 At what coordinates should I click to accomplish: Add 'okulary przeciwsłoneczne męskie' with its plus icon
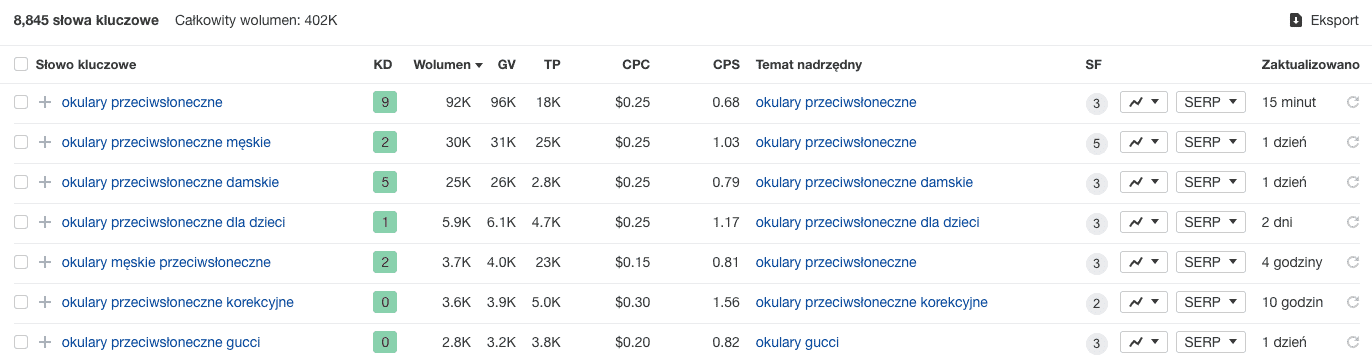pyautogui.click(x=44, y=142)
